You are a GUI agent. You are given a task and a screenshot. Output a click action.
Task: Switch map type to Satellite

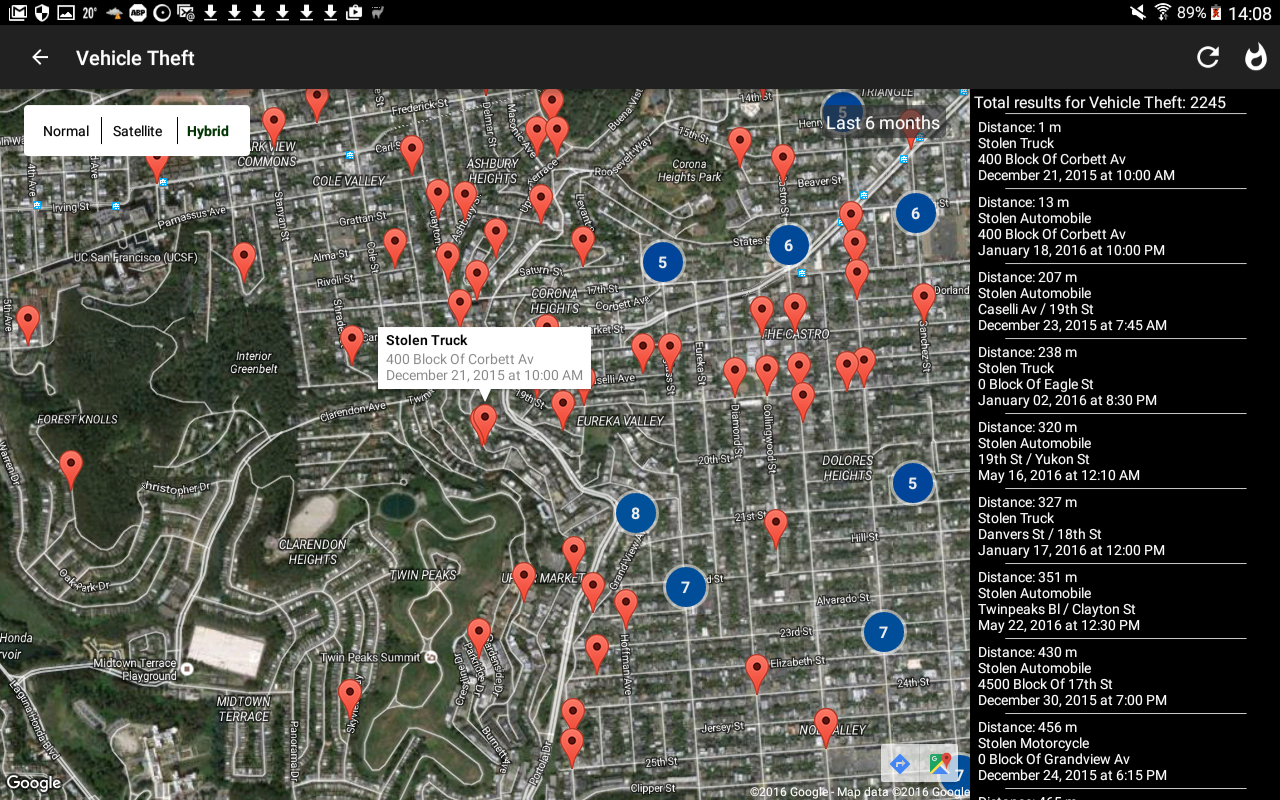coord(138,131)
